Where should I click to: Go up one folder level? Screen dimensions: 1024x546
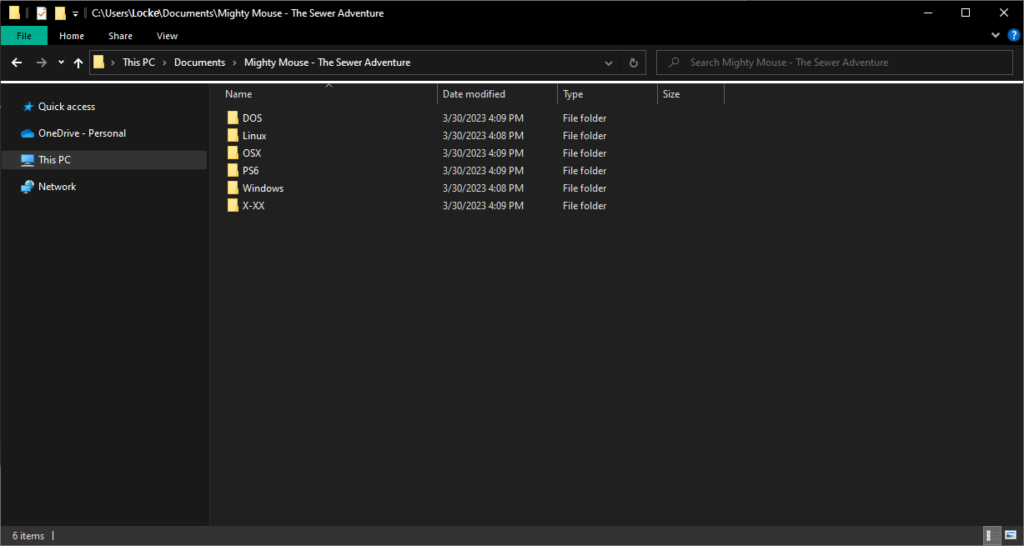[x=78, y=63]
